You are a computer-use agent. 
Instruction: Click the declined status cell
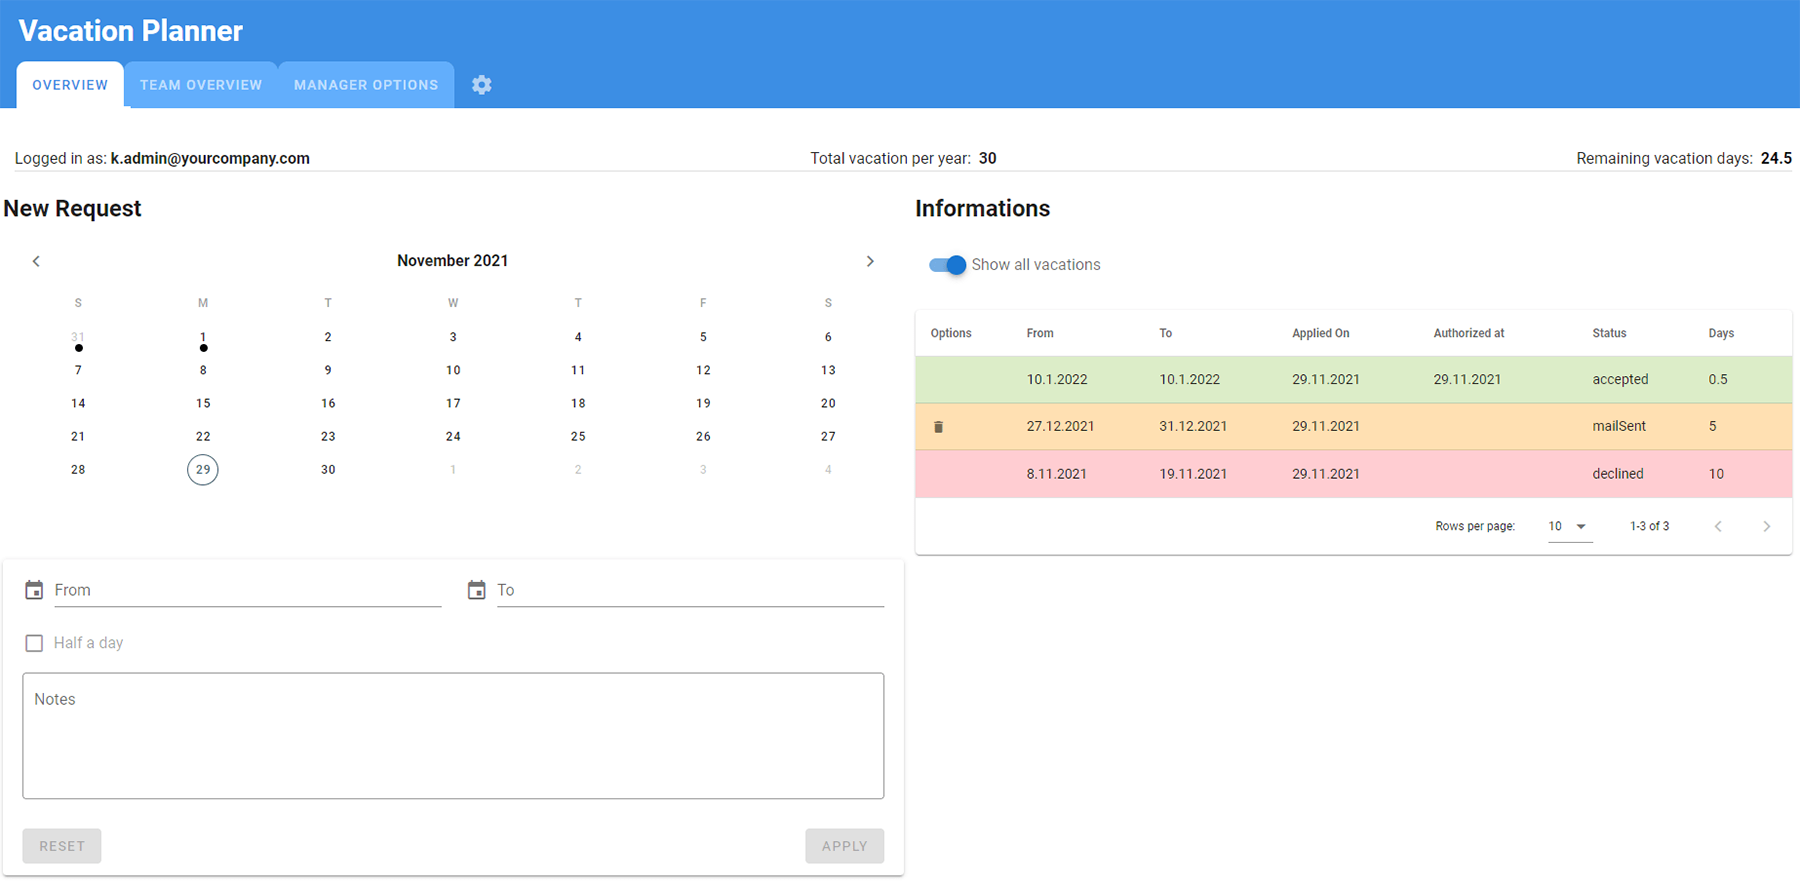tap(1618, 474)
